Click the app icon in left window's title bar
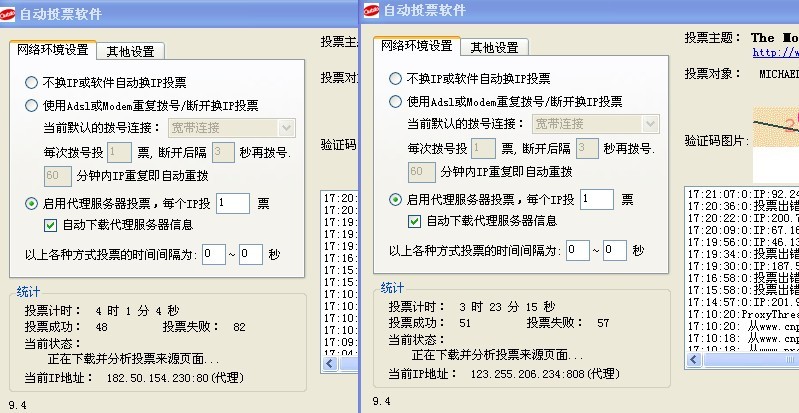 click(10, 11)
